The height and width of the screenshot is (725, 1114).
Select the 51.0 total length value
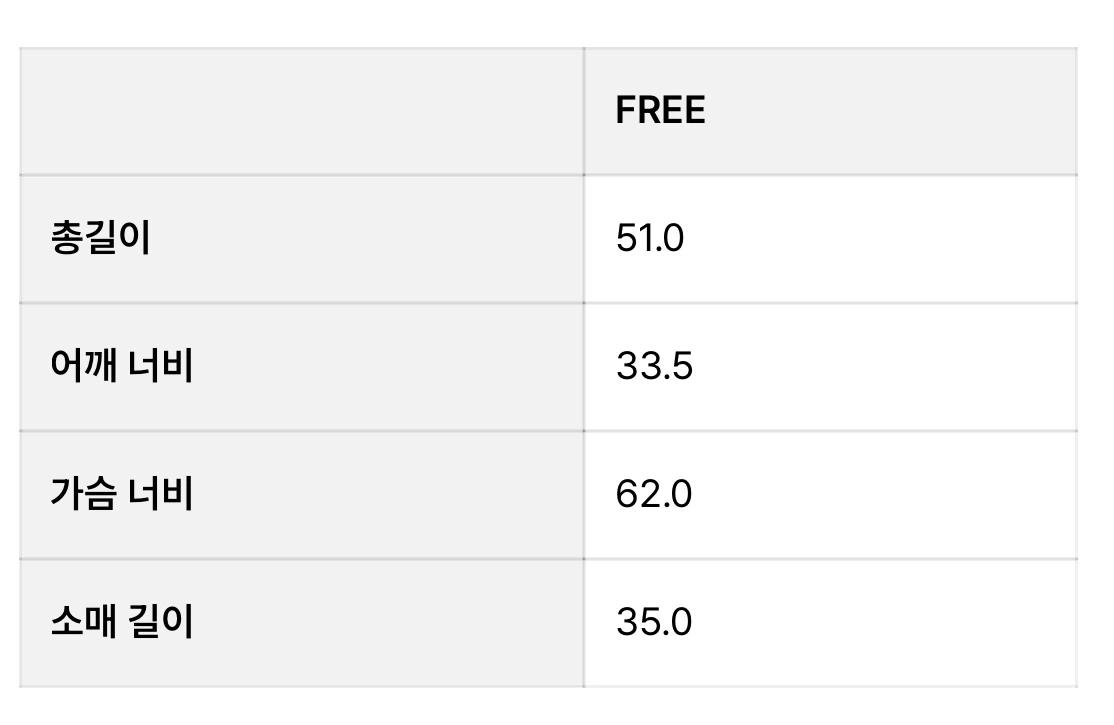(649, 238)
